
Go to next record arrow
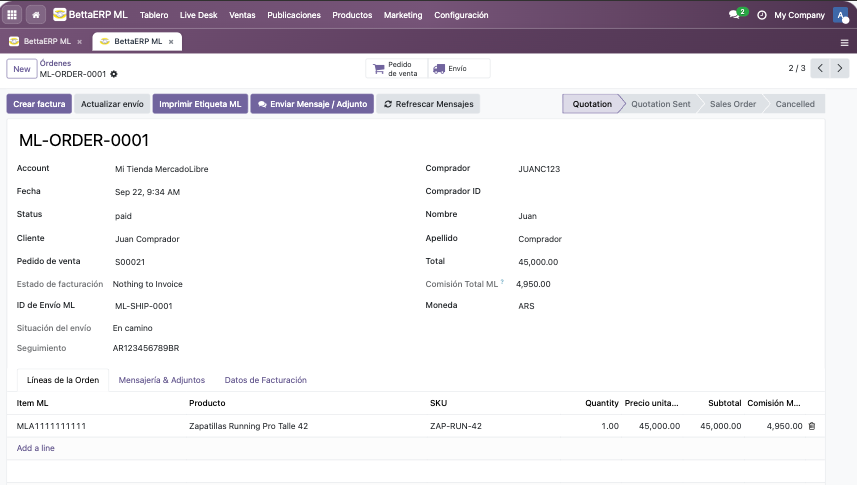(x=840, y=68)
